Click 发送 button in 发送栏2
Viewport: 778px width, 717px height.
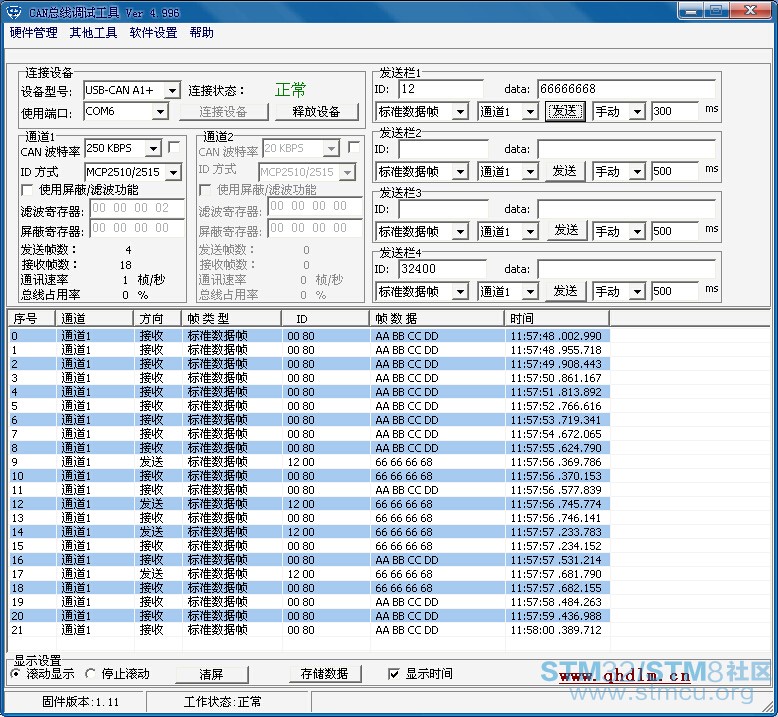pos(565,172)
